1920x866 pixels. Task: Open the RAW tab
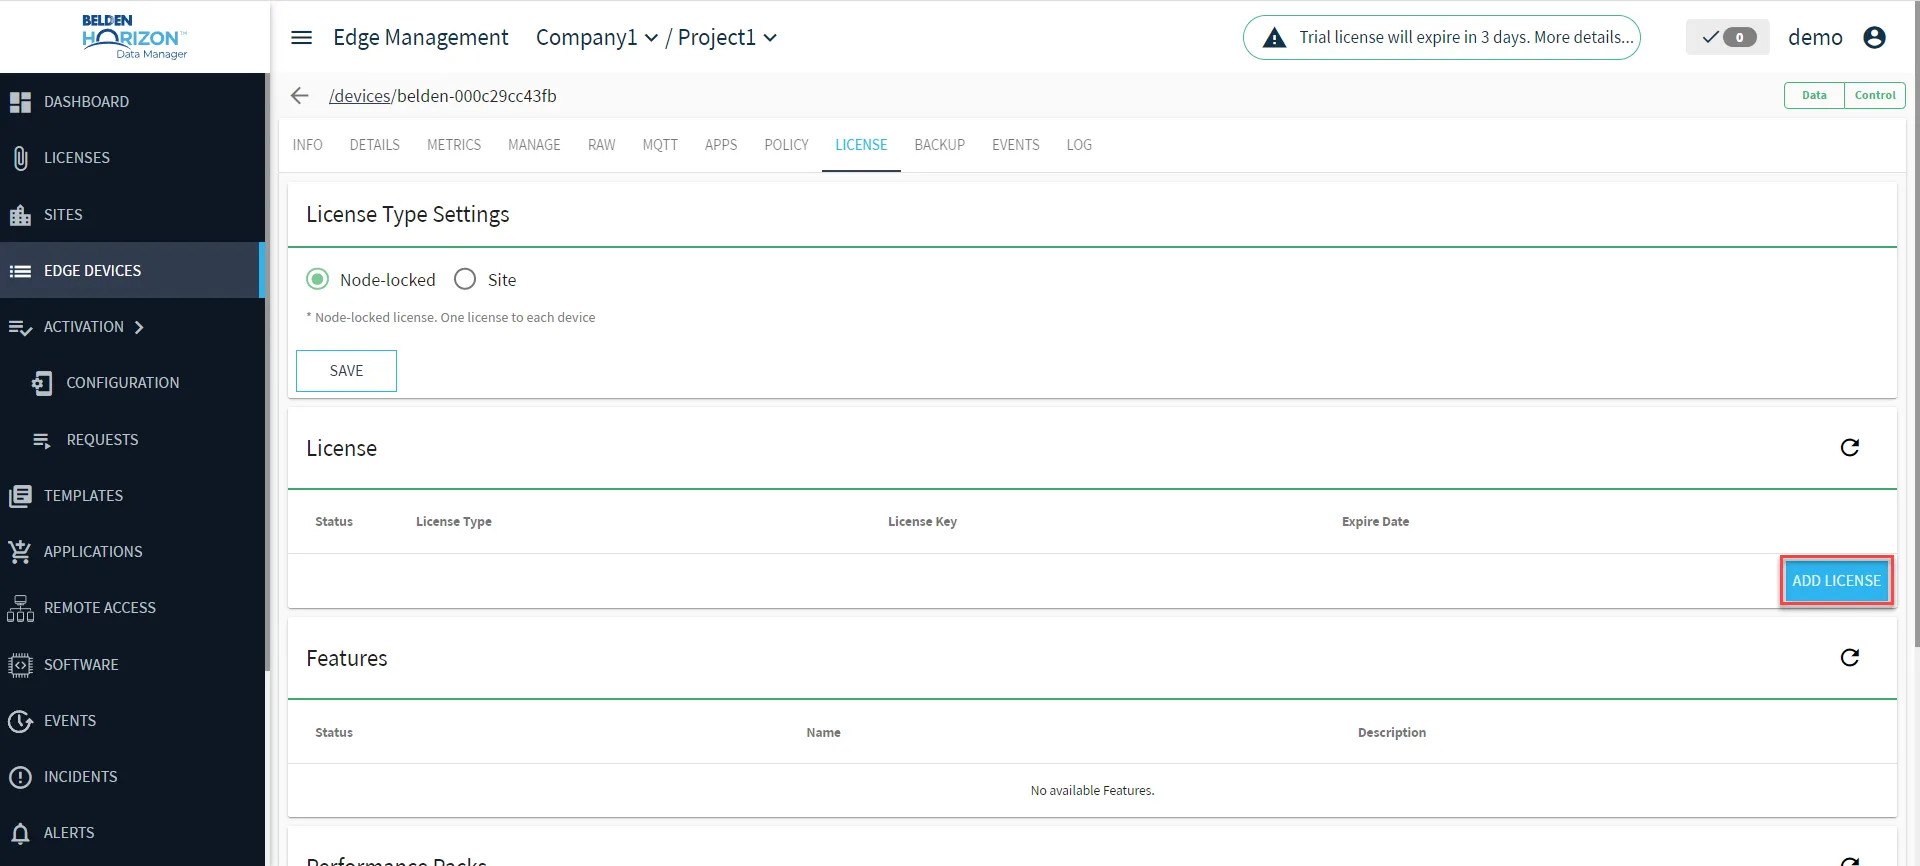tap(601, 146)
